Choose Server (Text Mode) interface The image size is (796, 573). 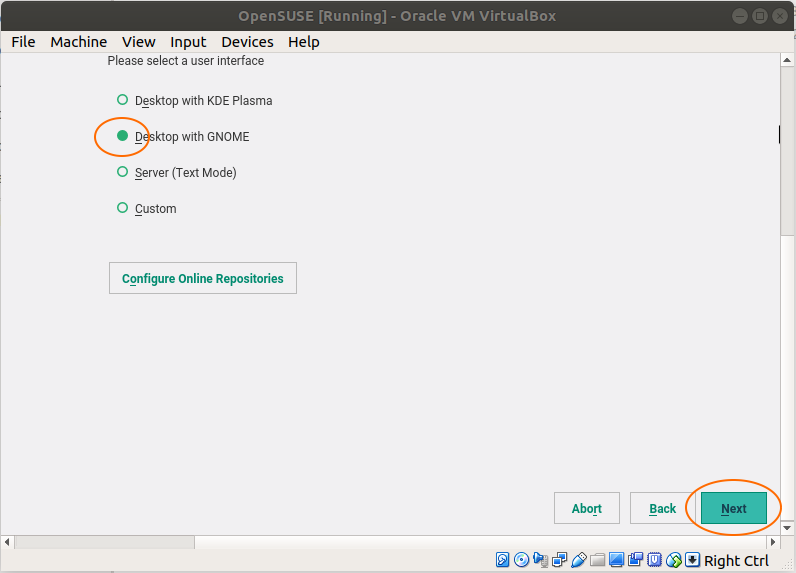177,173
